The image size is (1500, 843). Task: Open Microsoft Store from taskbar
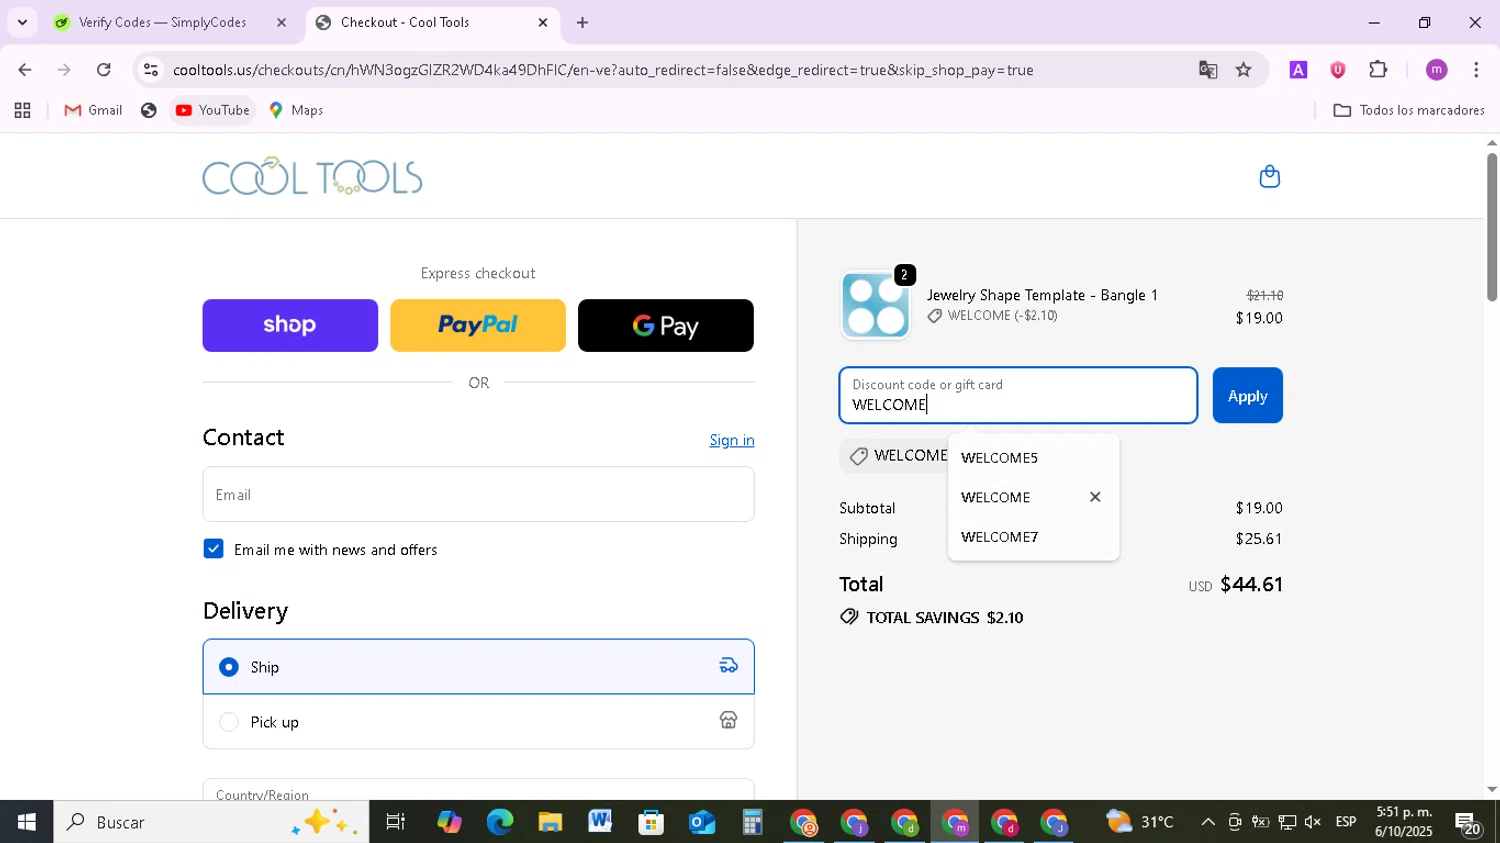tap(651, 822)
